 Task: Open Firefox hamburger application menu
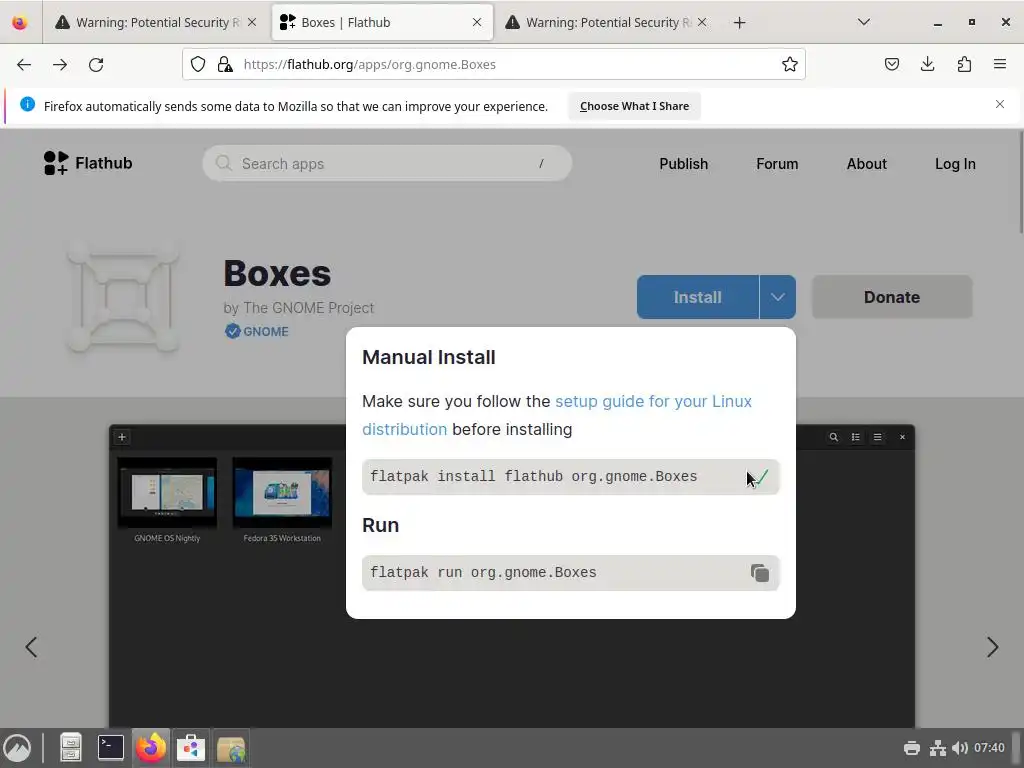pyautogui.click(x=1000, y=64)
